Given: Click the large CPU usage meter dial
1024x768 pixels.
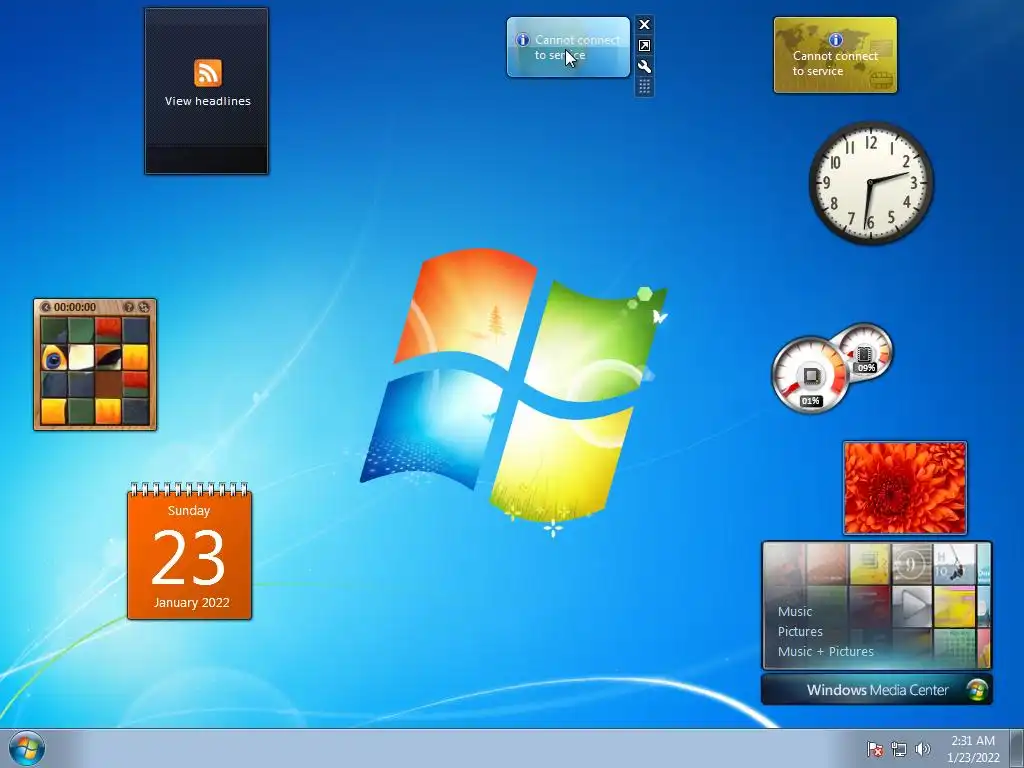Looking at the screenshot, I should pyautogui.click(x=810, y=375).
